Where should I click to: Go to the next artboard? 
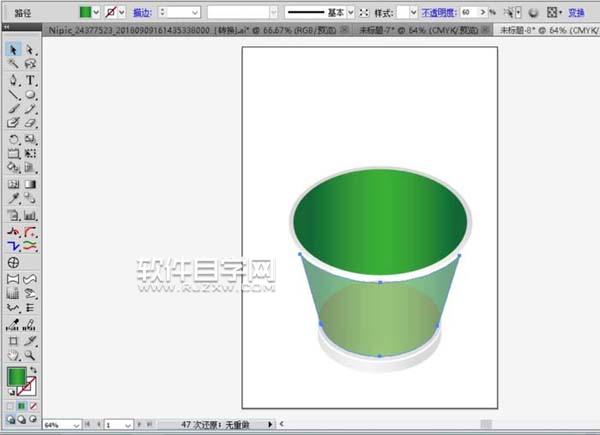[x=139, y=424]
